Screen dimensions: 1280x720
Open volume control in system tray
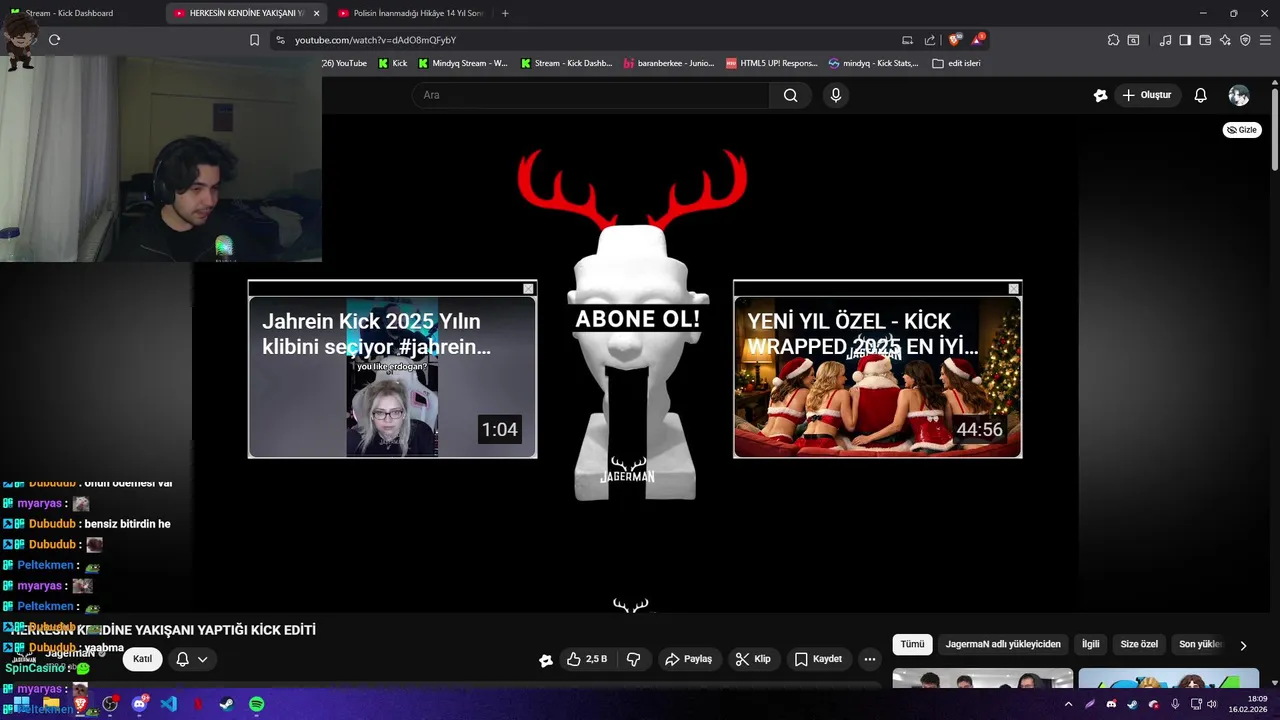click(1212, 704)
